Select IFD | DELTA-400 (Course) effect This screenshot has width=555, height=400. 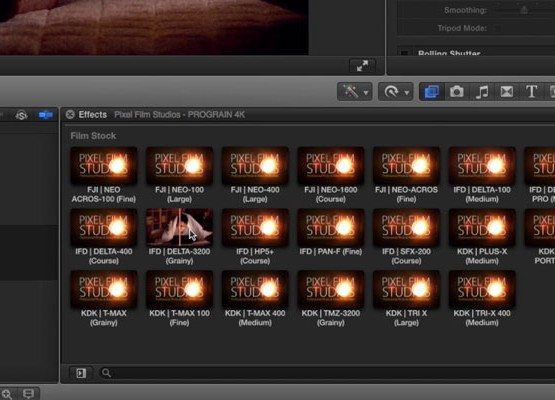coord(104,237)
